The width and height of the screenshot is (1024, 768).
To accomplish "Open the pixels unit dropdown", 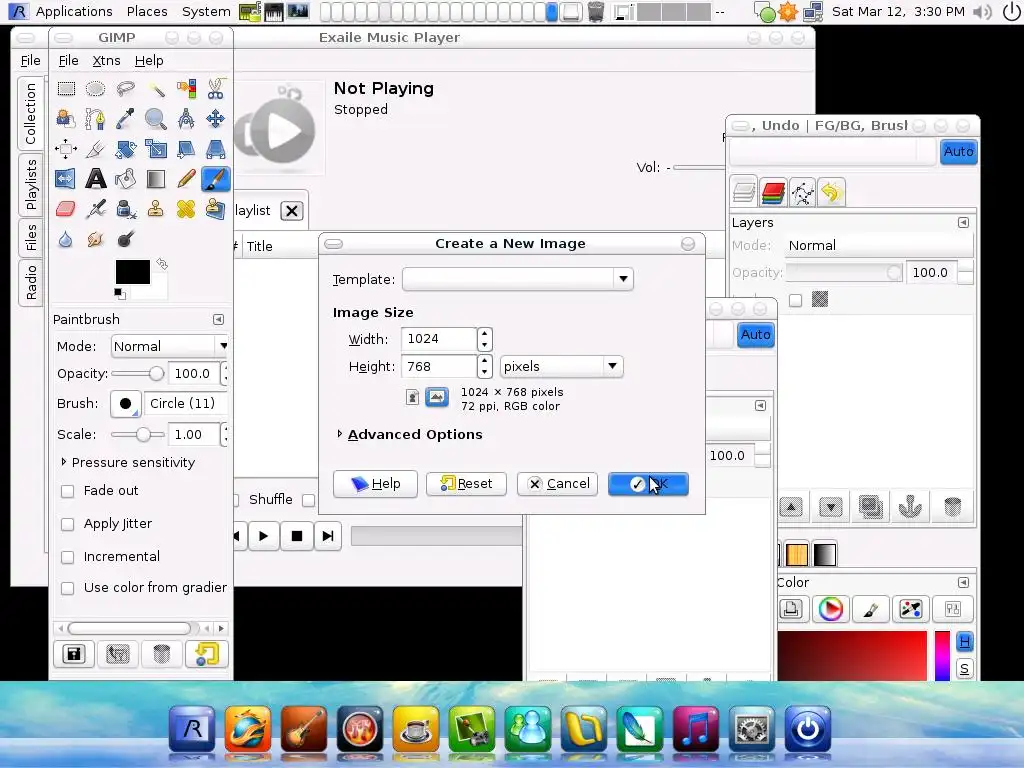I will [562, 366].
